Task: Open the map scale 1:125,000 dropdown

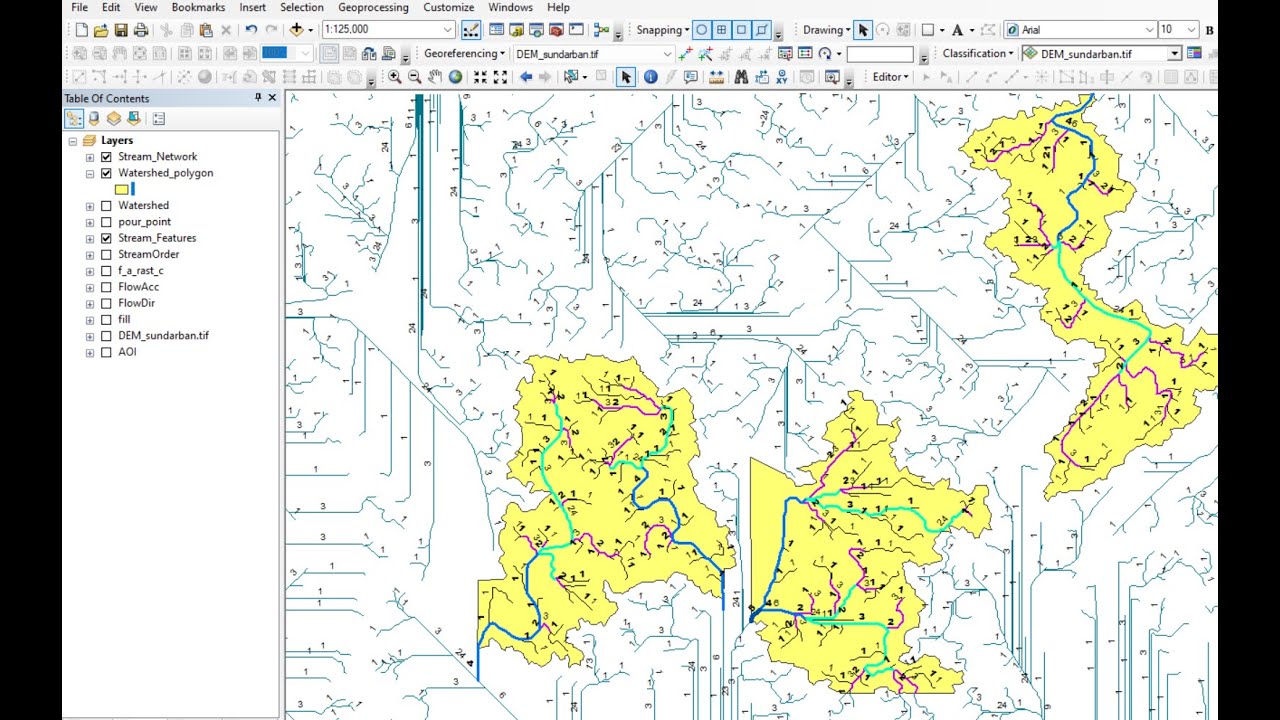Action: pyautogui.click(x=447, y=30)
